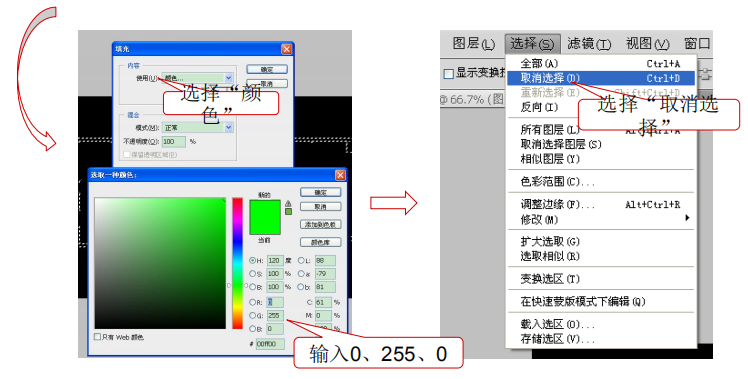Click the C field showing 61
Image resolution: width=748 pixels, height=379 pixels.
pyautogui.click(x=323, y=302)
